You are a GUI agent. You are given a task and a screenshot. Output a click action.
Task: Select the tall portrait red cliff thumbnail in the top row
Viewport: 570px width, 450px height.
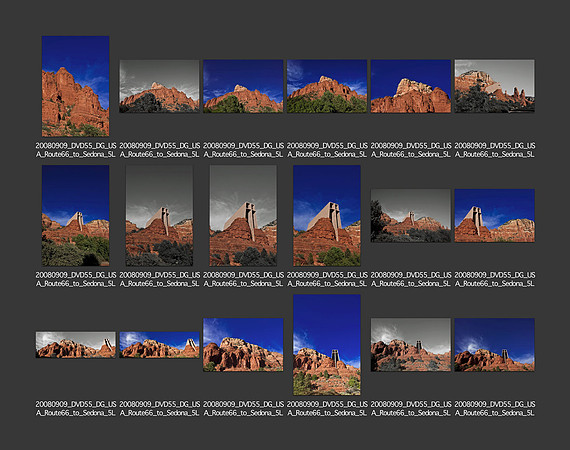coord(75,86)
